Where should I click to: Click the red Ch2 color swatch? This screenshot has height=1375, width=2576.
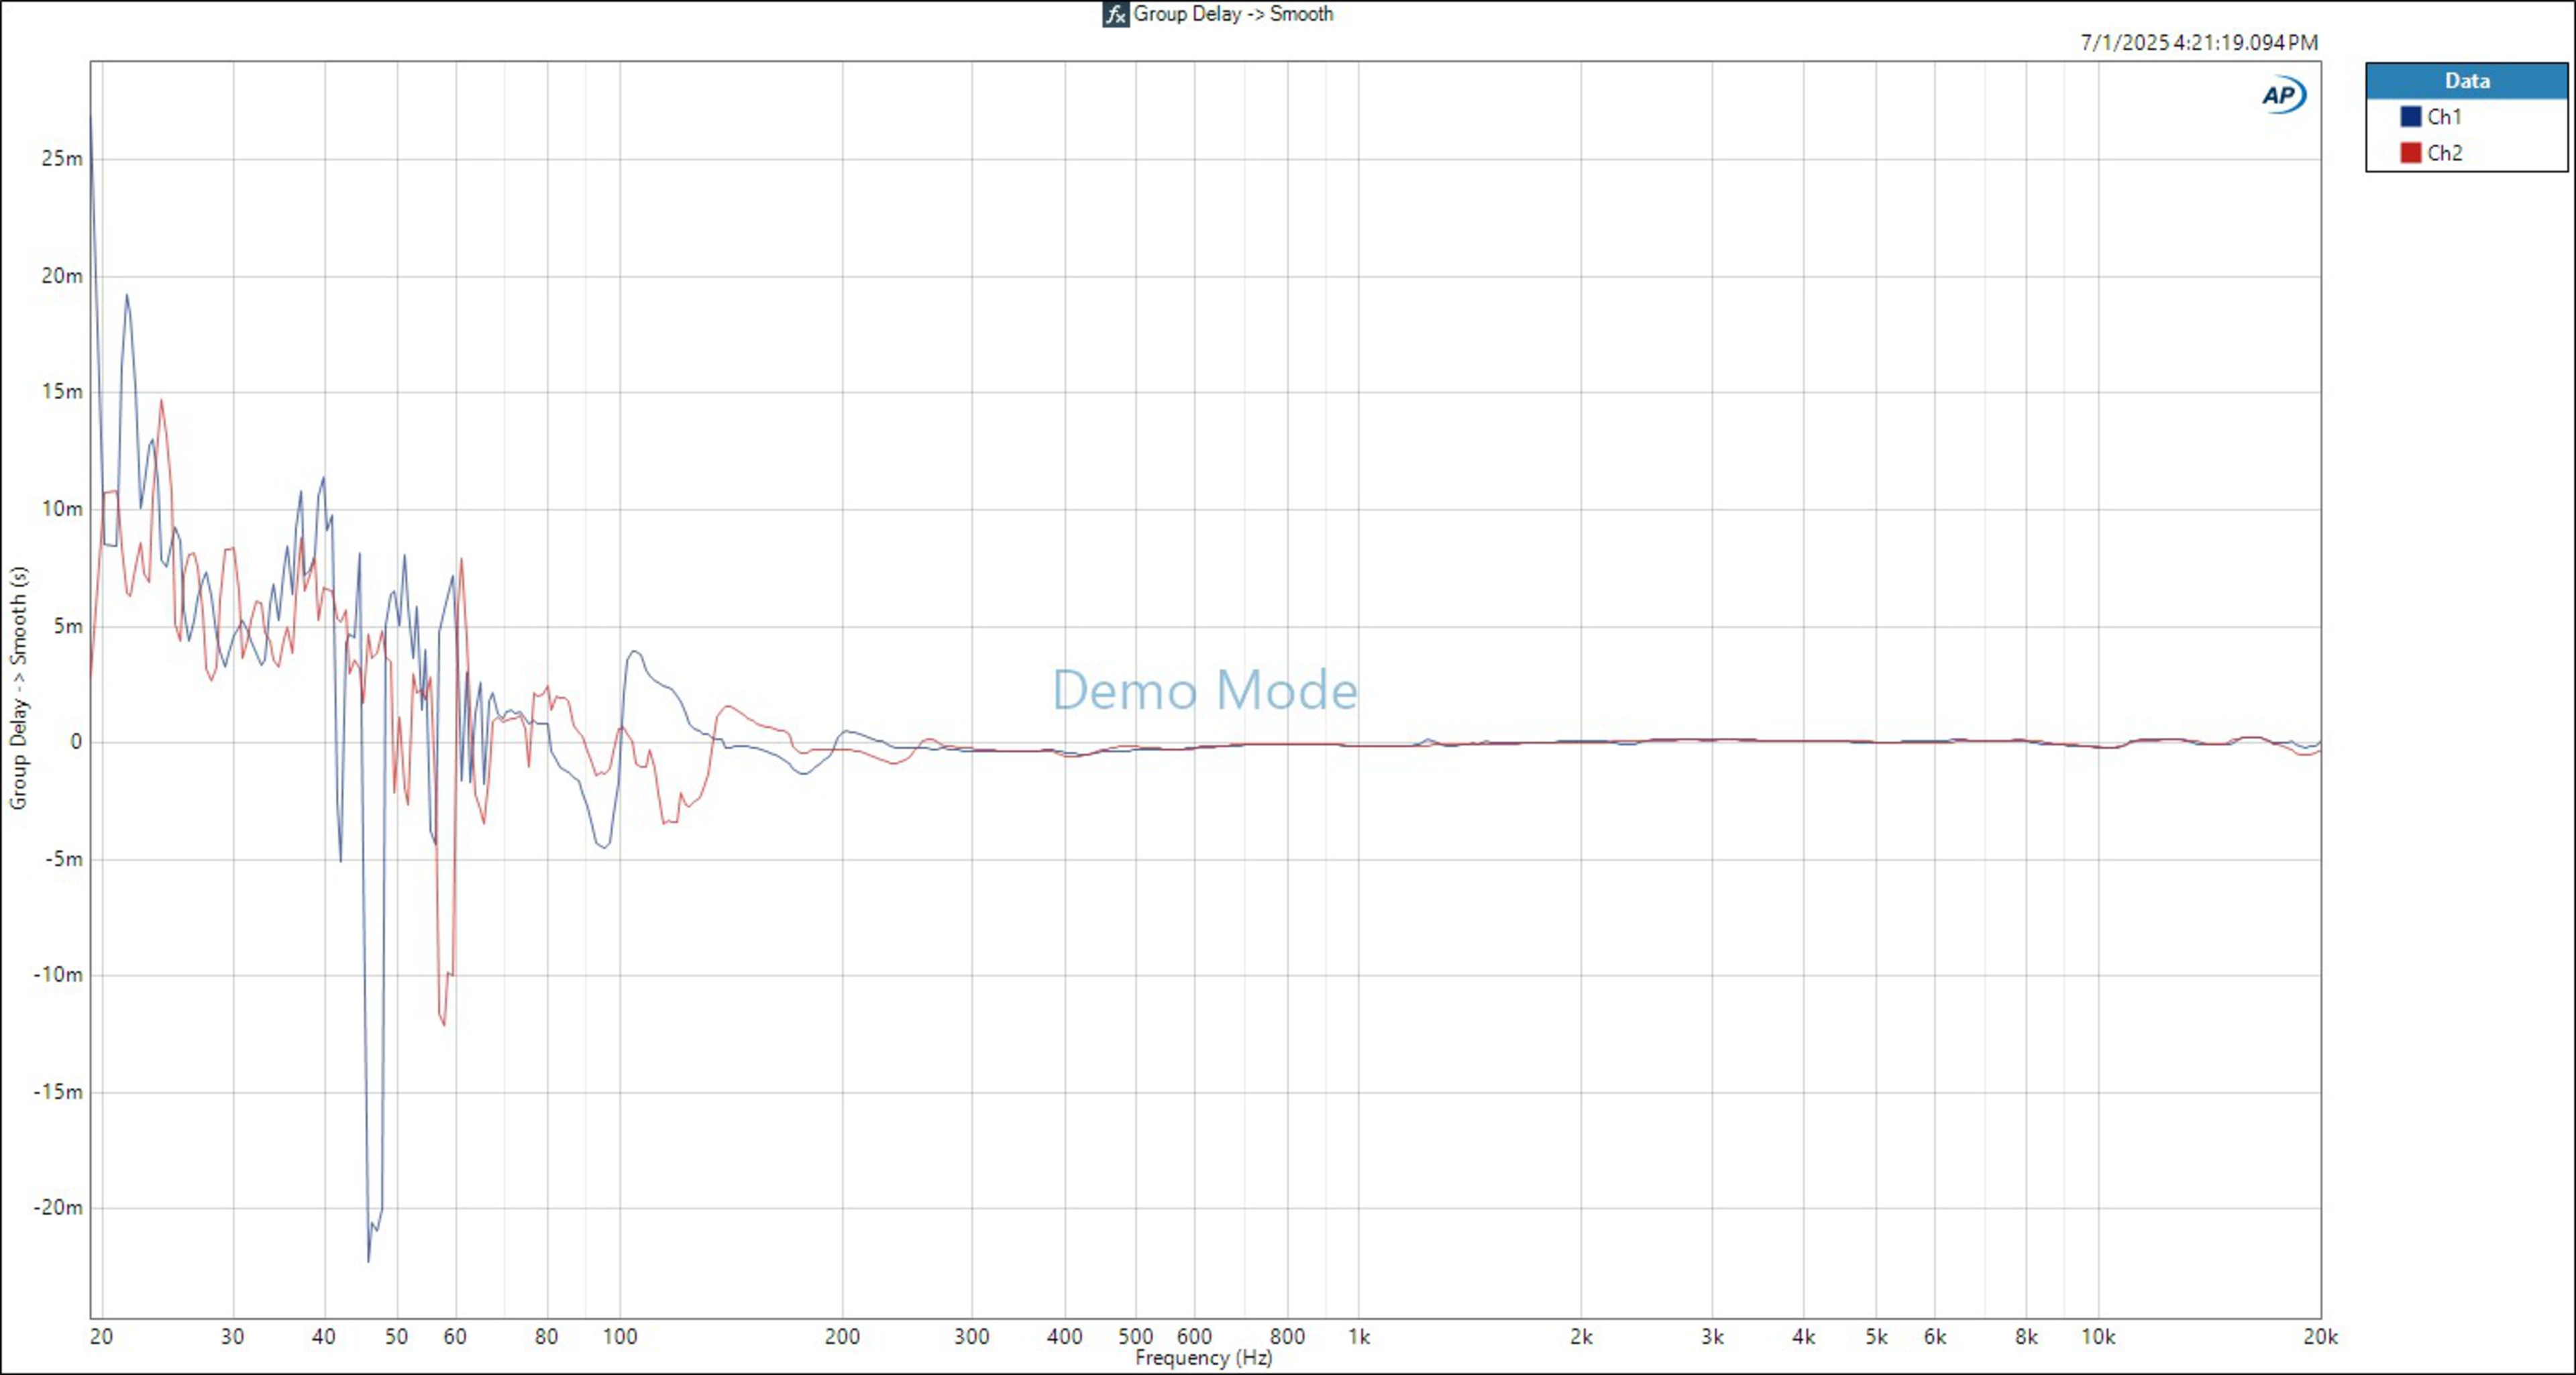coord(2410,153)
